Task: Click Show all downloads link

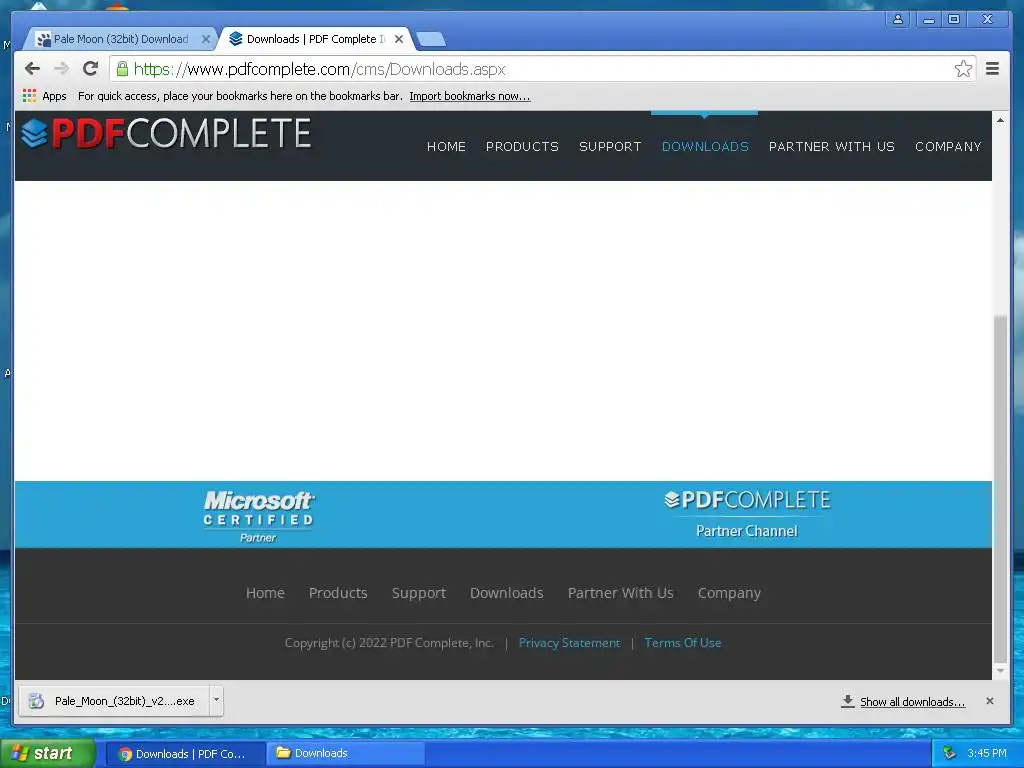Action: (x=912, y=702)
